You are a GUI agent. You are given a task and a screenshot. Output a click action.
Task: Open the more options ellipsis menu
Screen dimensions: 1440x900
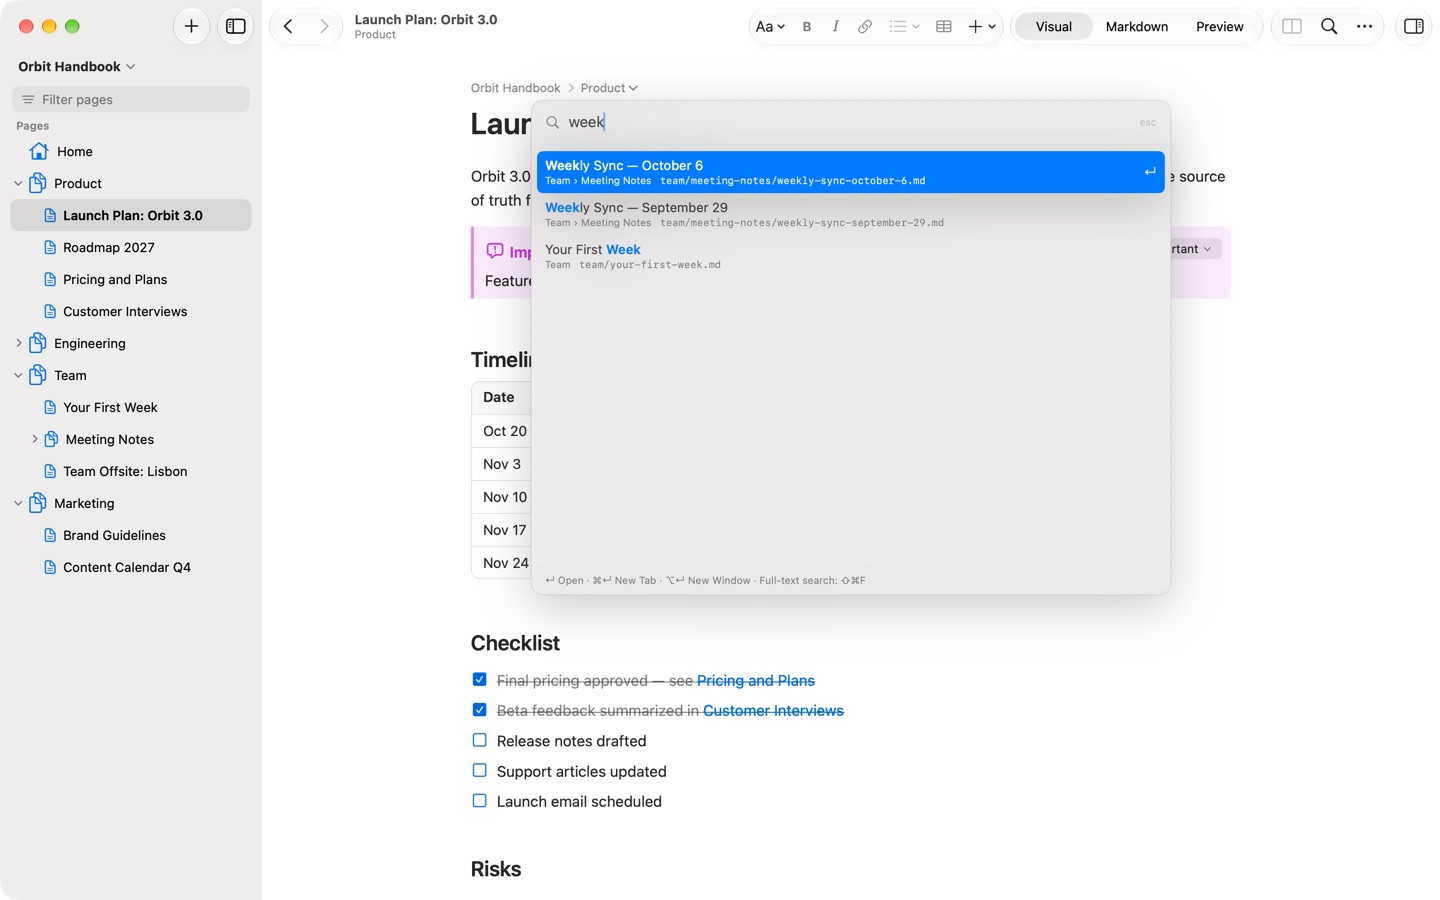[x=1364, y=26]
